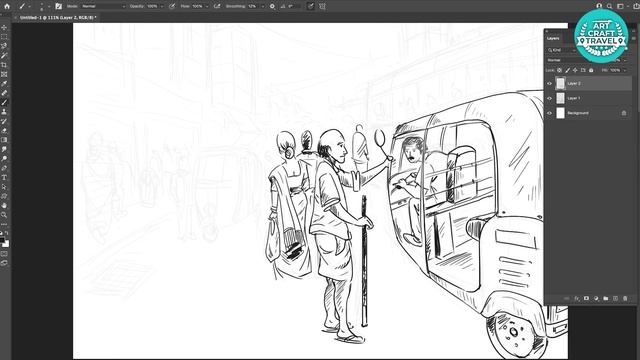Create a new group folder icon

[606, 299]
